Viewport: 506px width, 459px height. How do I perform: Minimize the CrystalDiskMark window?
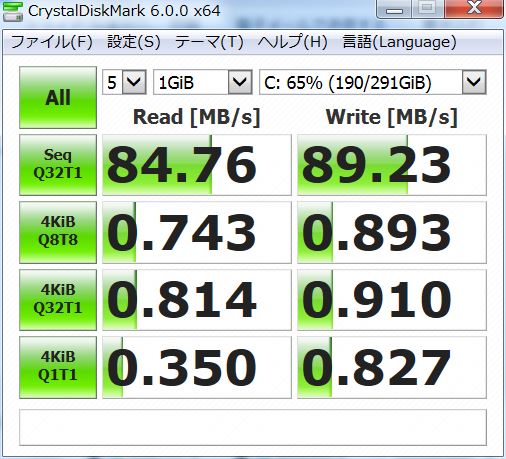pyautogui.click(x=394, y=9)
